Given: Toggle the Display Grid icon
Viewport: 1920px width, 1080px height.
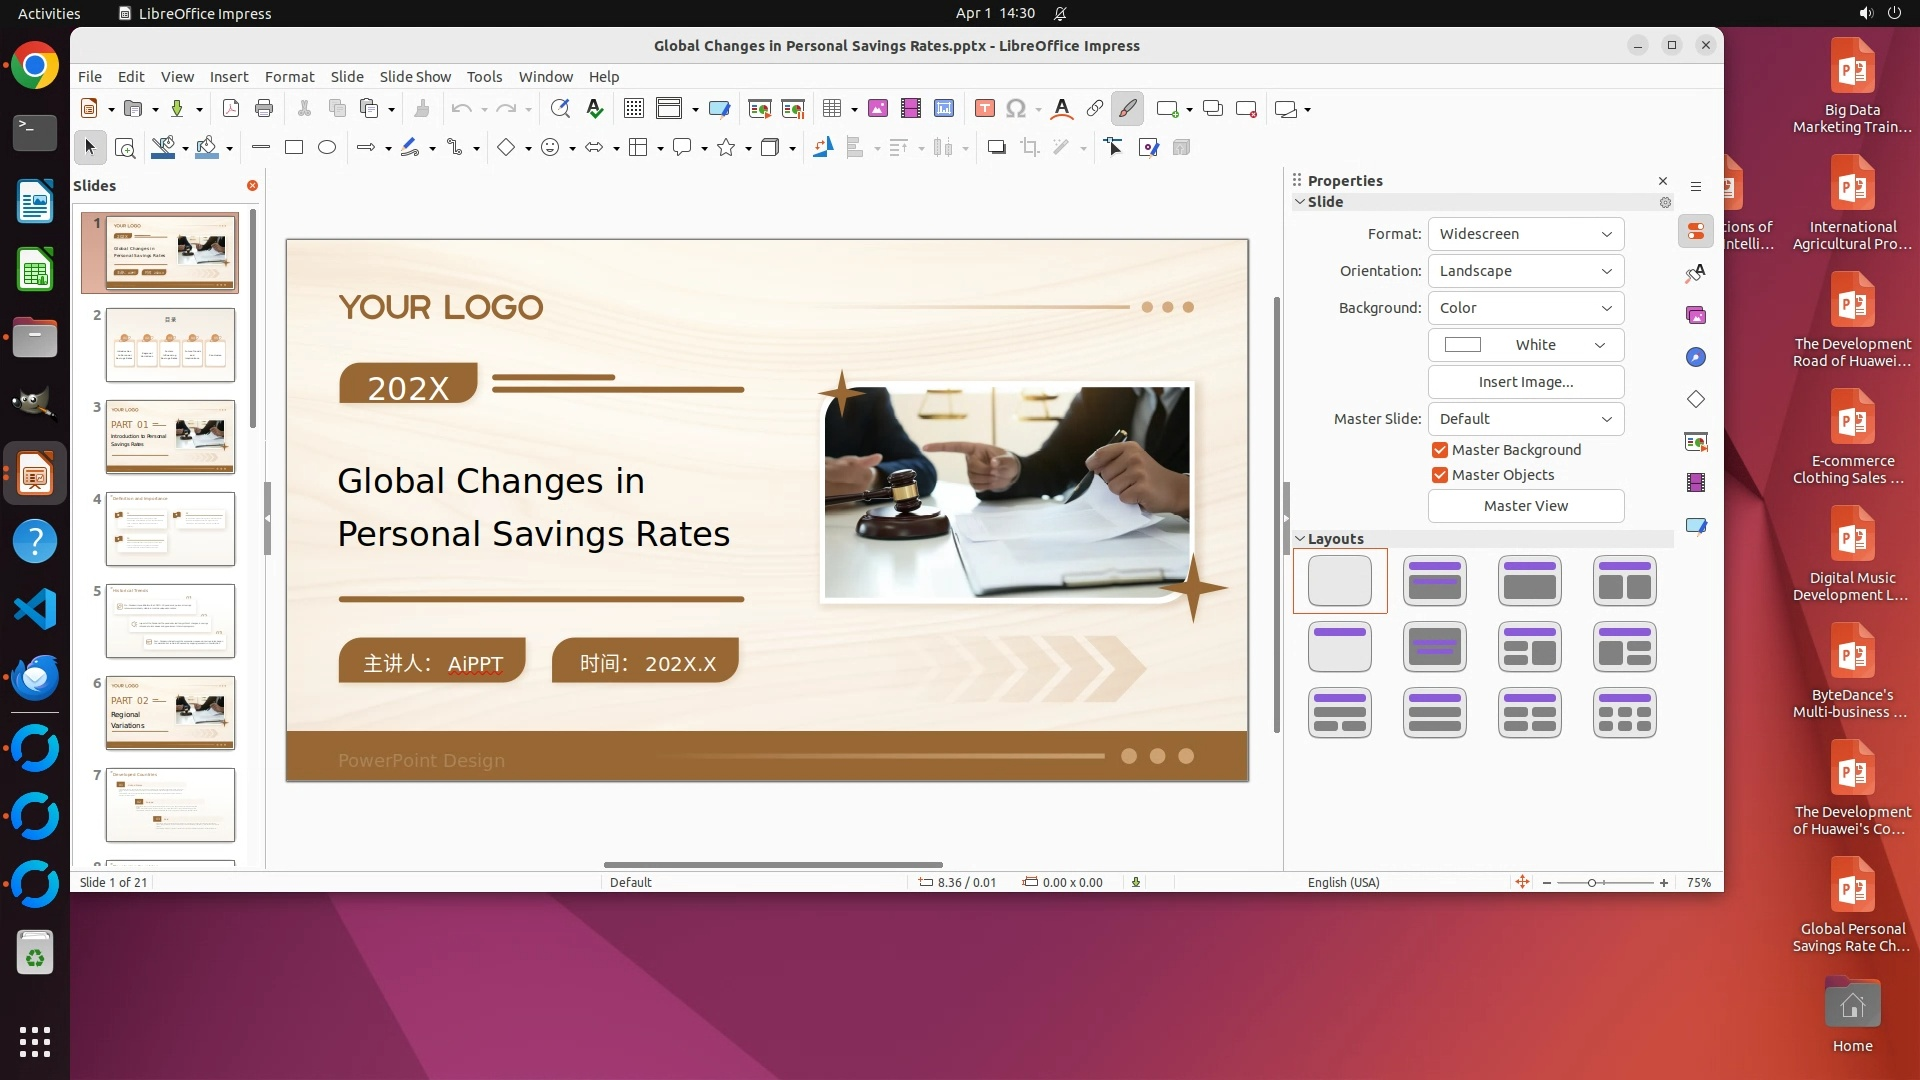Looking at the screenshot, I should (x=633, y=109).
